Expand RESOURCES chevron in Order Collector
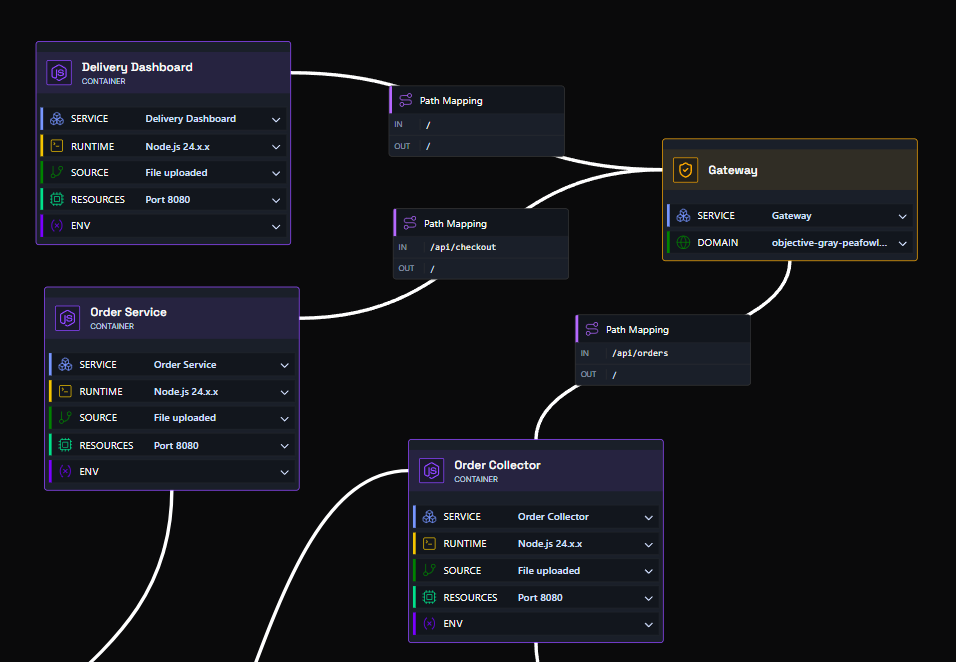956x662 pixels. click(x=649, y=599)
